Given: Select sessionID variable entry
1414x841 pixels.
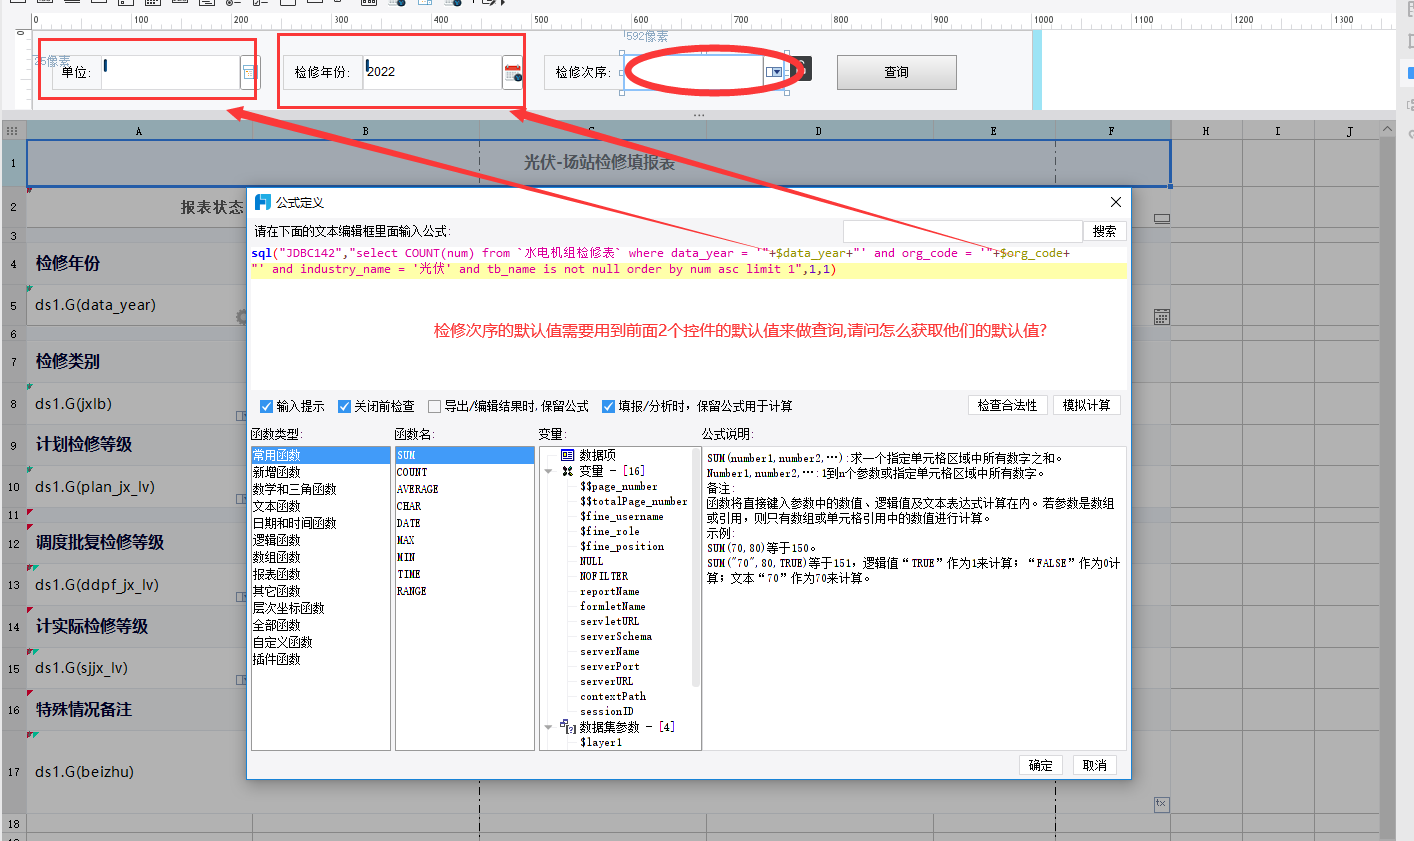Looking at the screenshot, I should pos(606,711).
